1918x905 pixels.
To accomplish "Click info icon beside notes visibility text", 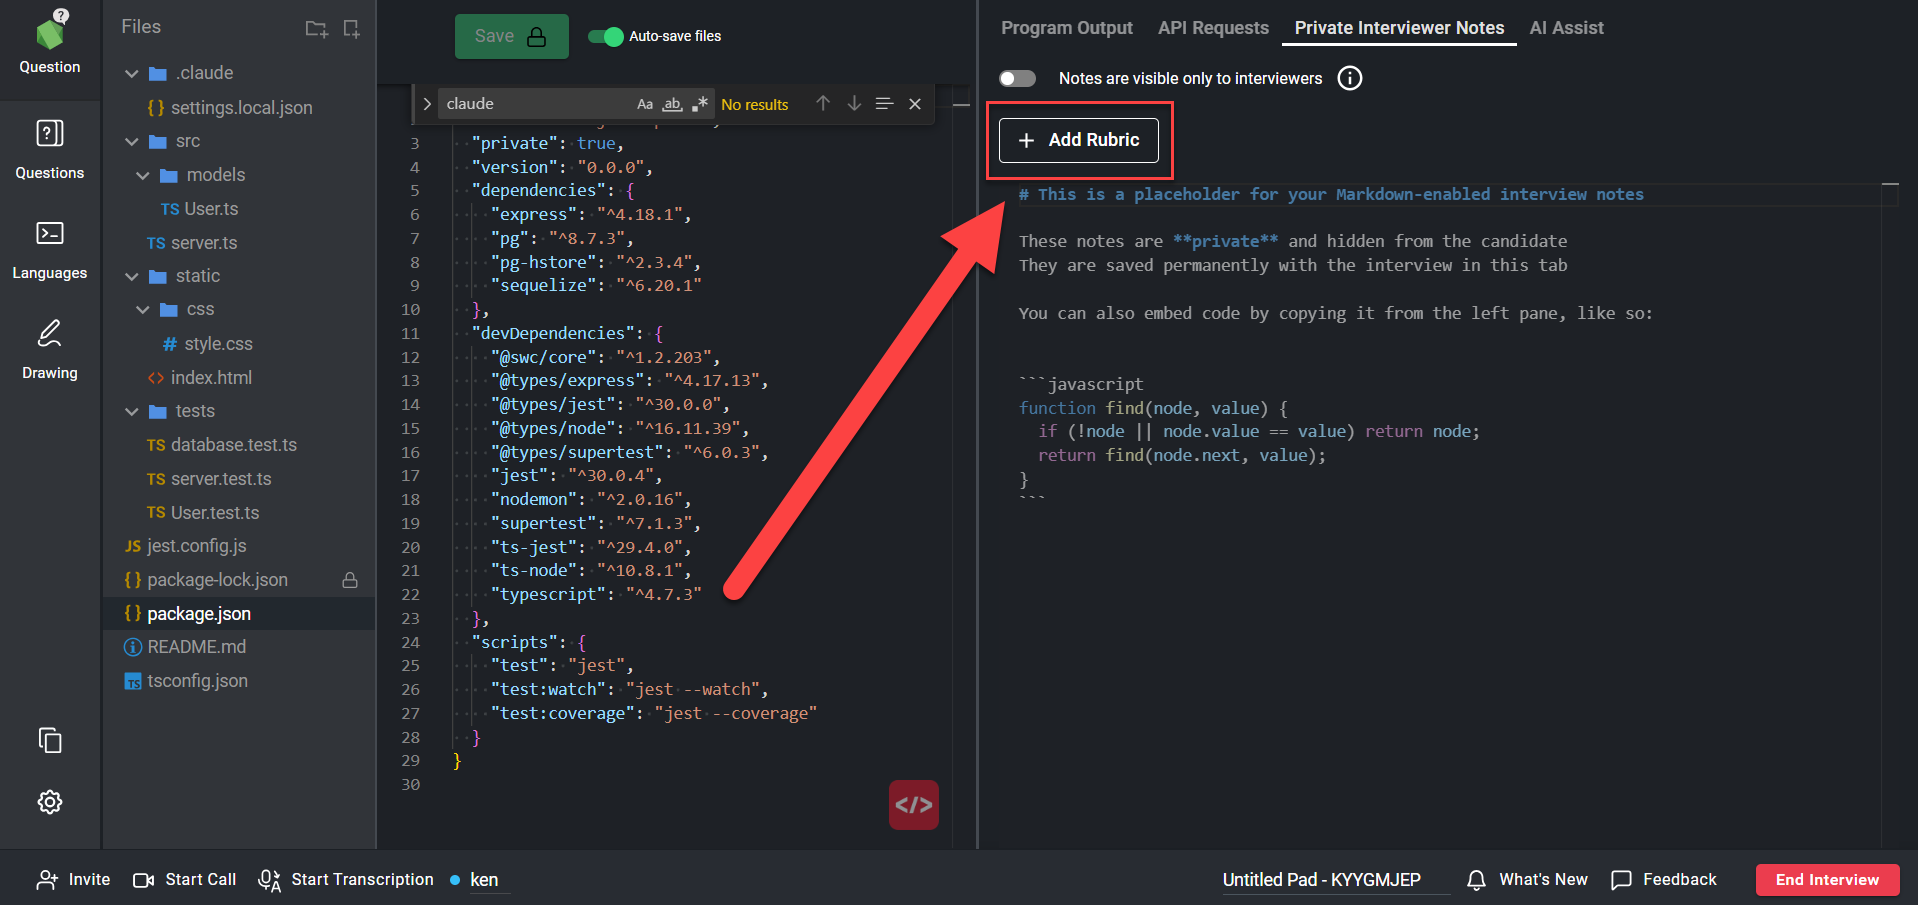I will point(1350,78).
